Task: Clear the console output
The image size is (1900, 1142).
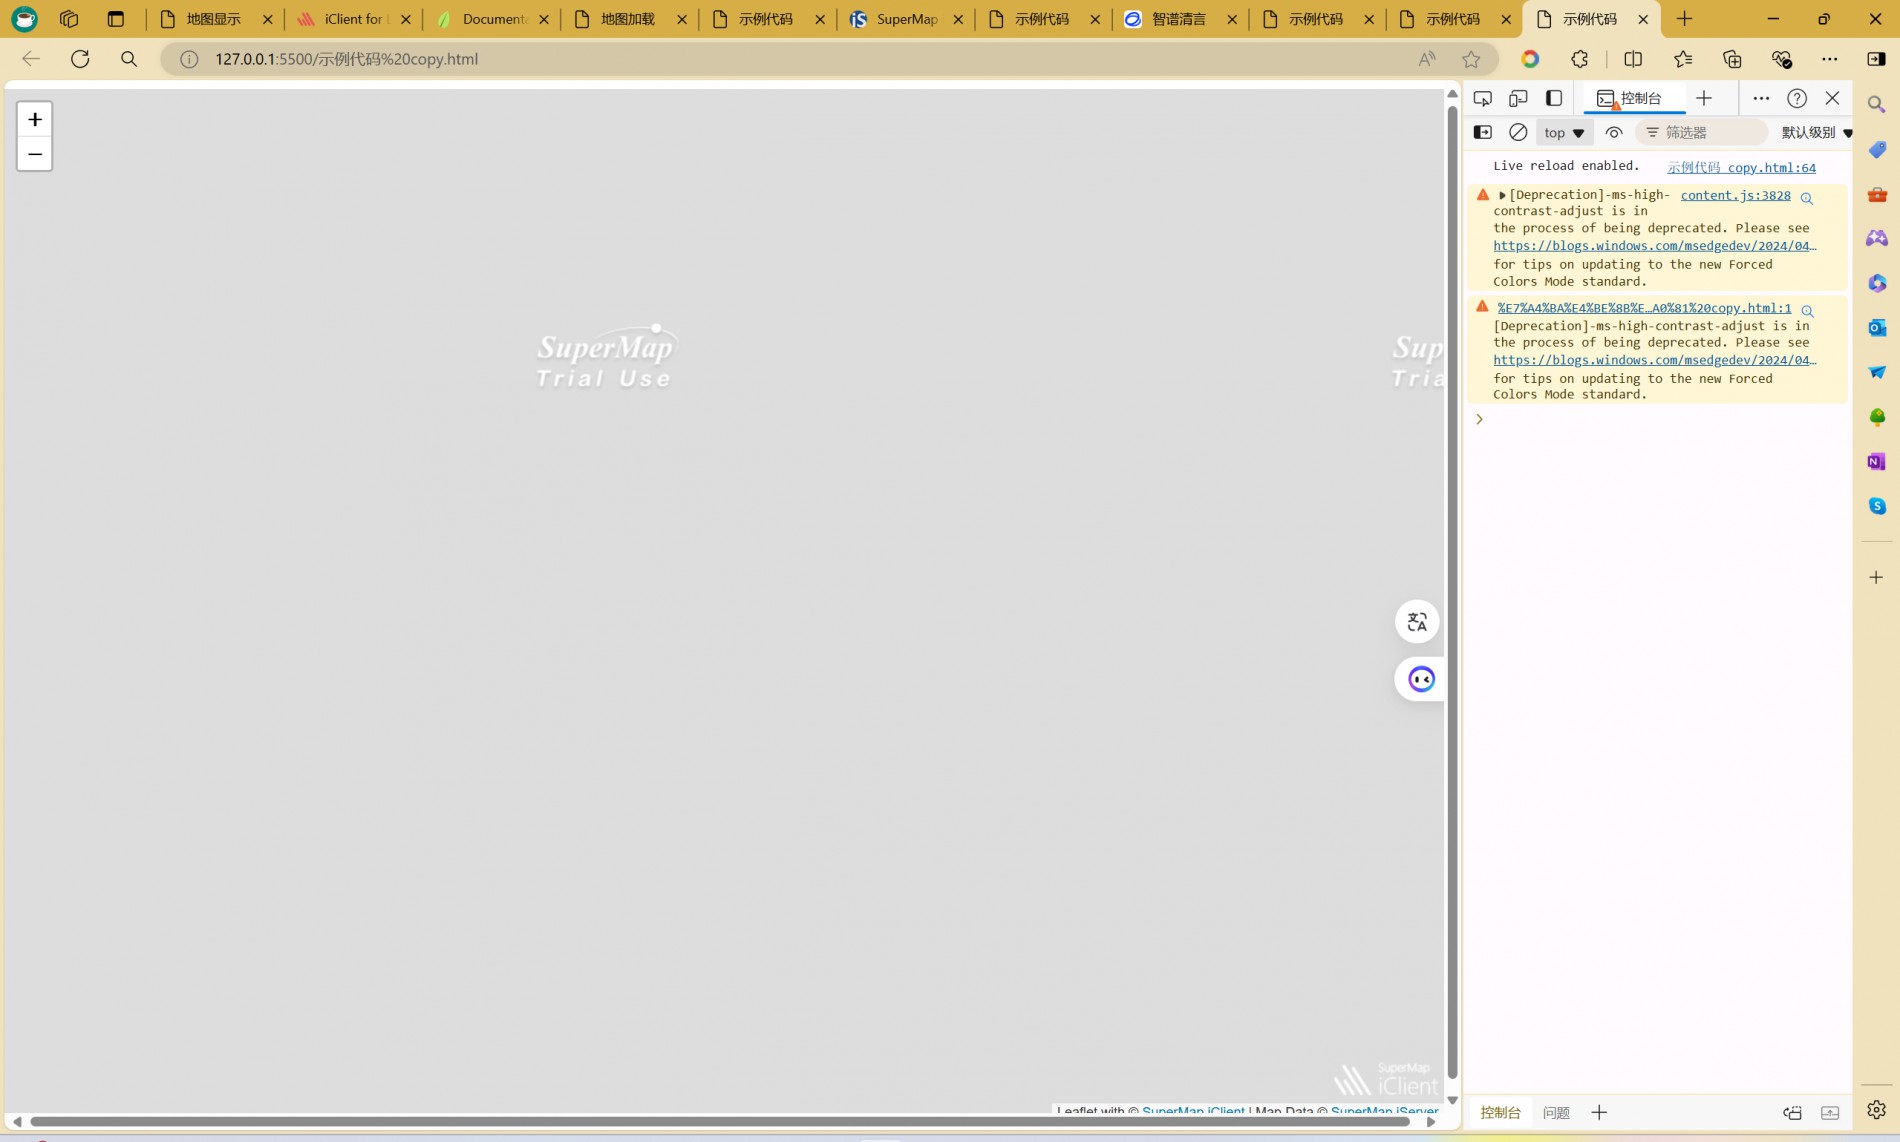Action: click(1518, 132)
